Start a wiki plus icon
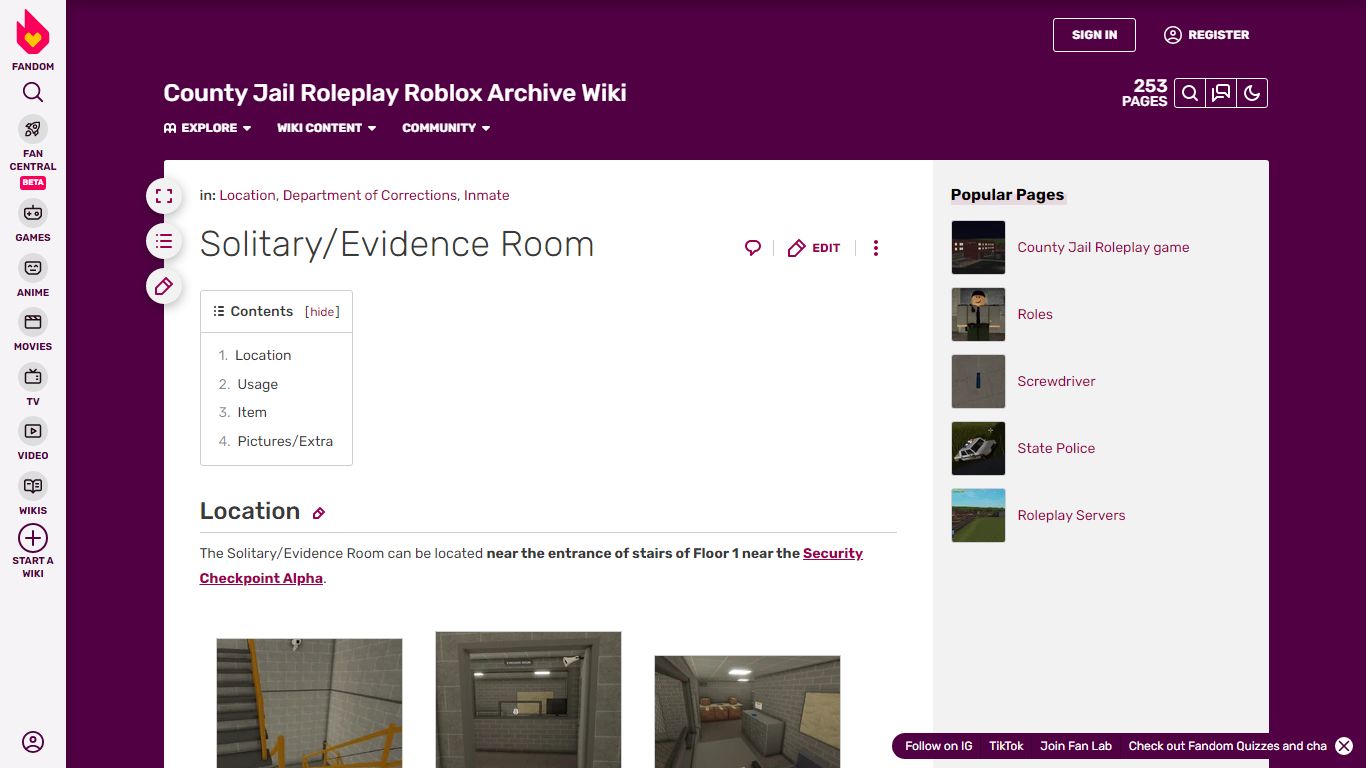Image resolution: width=1366 pixels, height=768 pixels. pyautogui.click(x=33, y=538)
